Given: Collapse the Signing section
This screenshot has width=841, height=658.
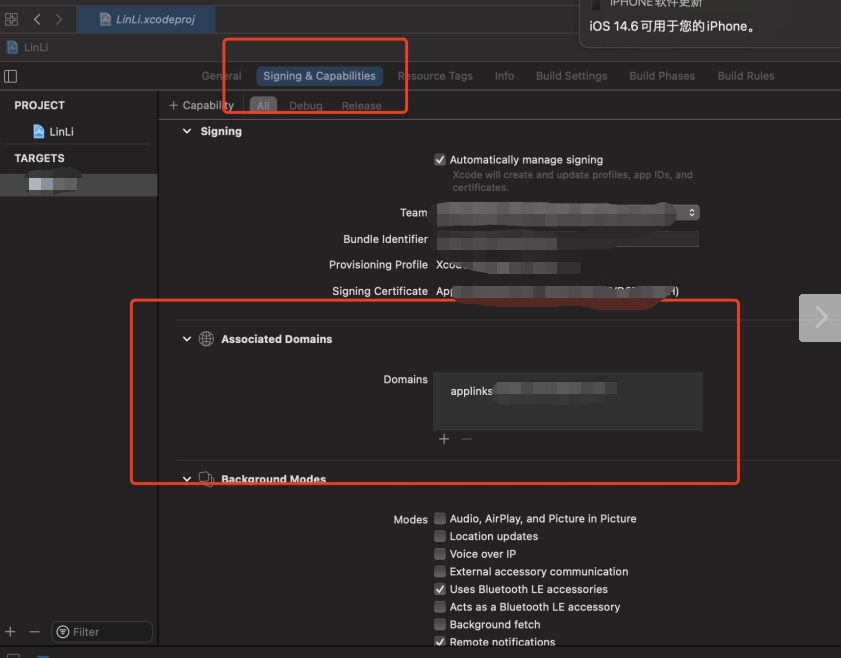Looking at the screenshot, I should 187,131.
